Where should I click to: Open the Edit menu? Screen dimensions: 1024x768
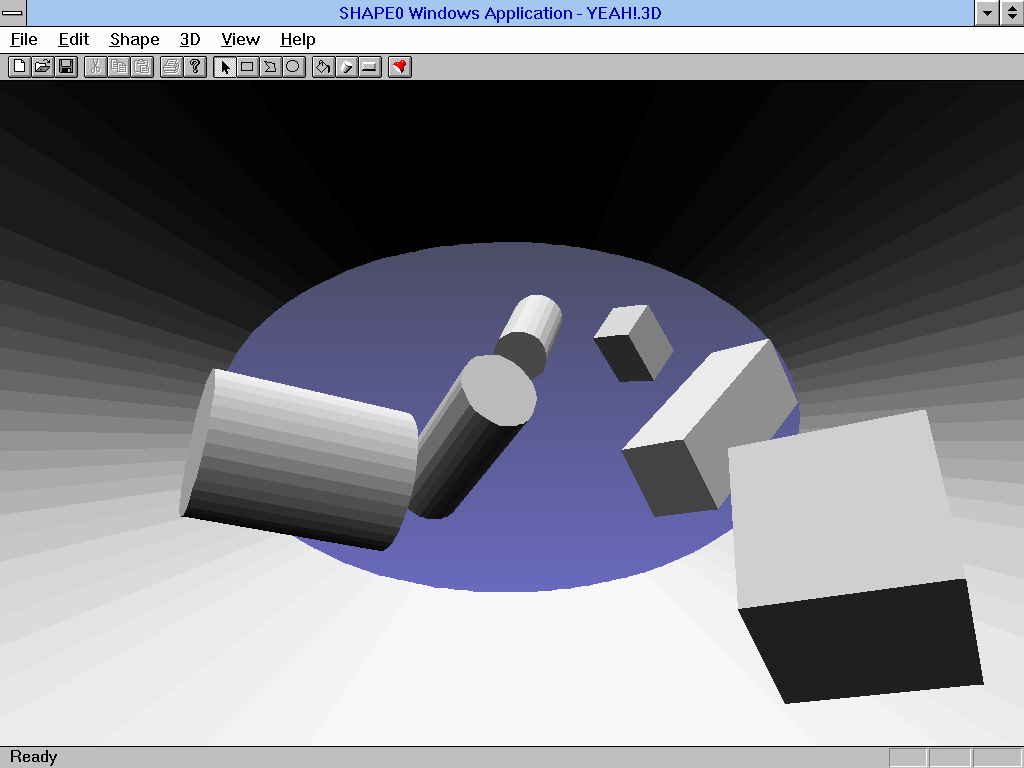(74, 40)
